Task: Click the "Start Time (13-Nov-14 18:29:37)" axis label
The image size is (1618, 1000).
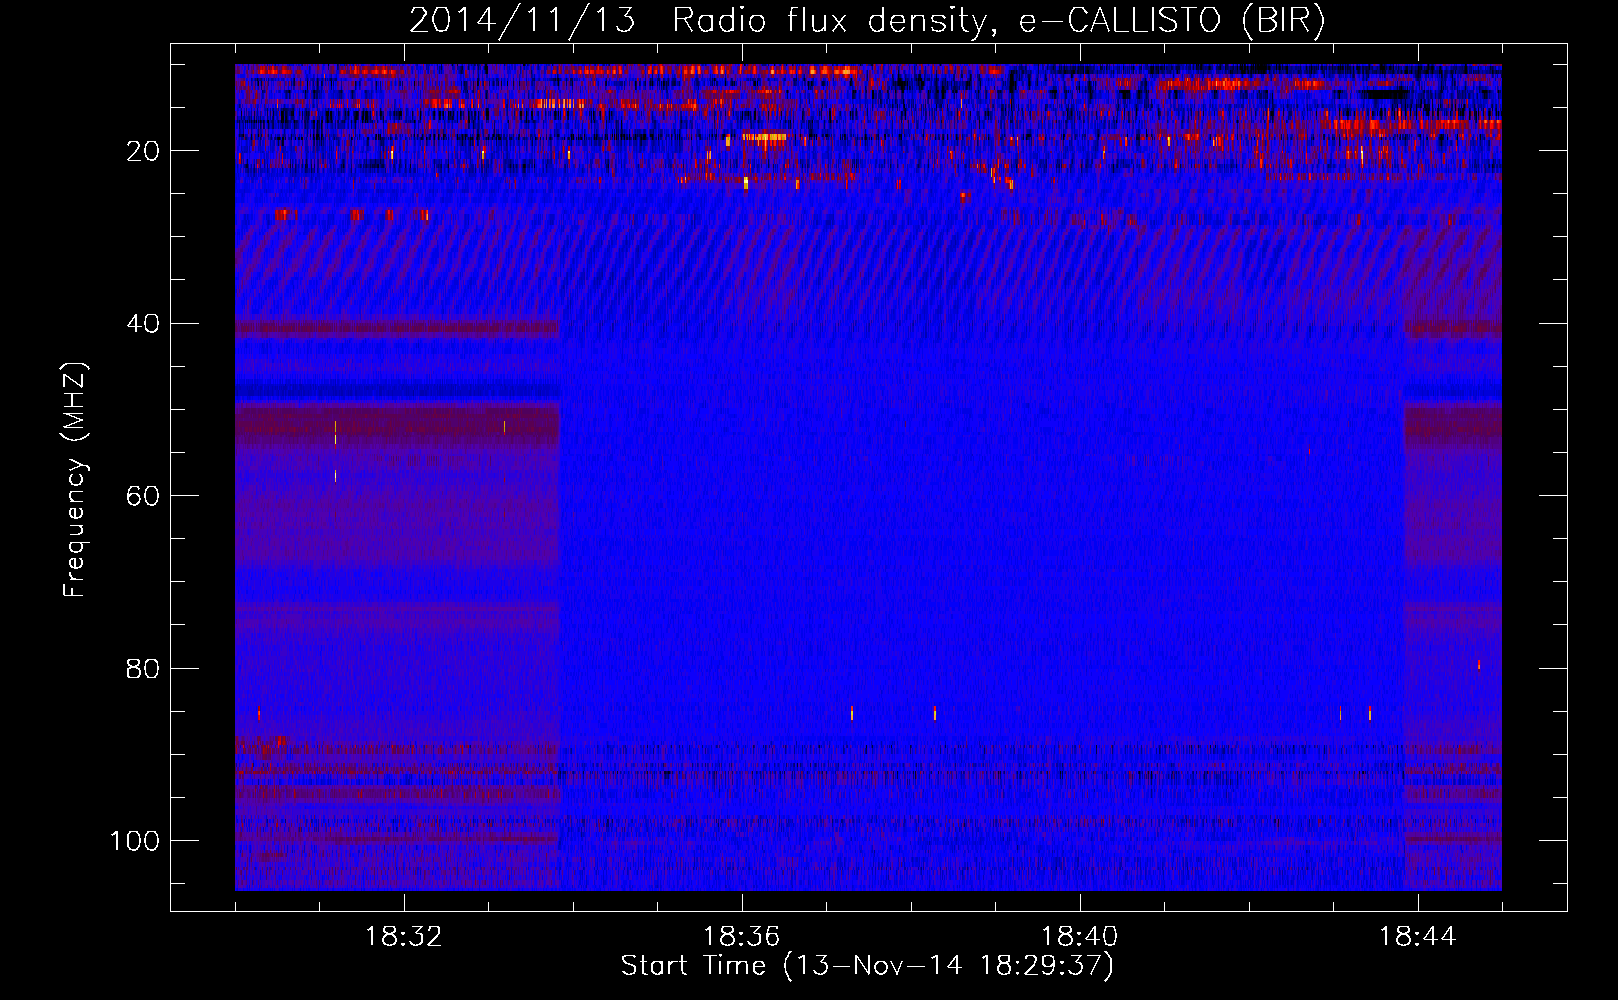Action: 867,966
